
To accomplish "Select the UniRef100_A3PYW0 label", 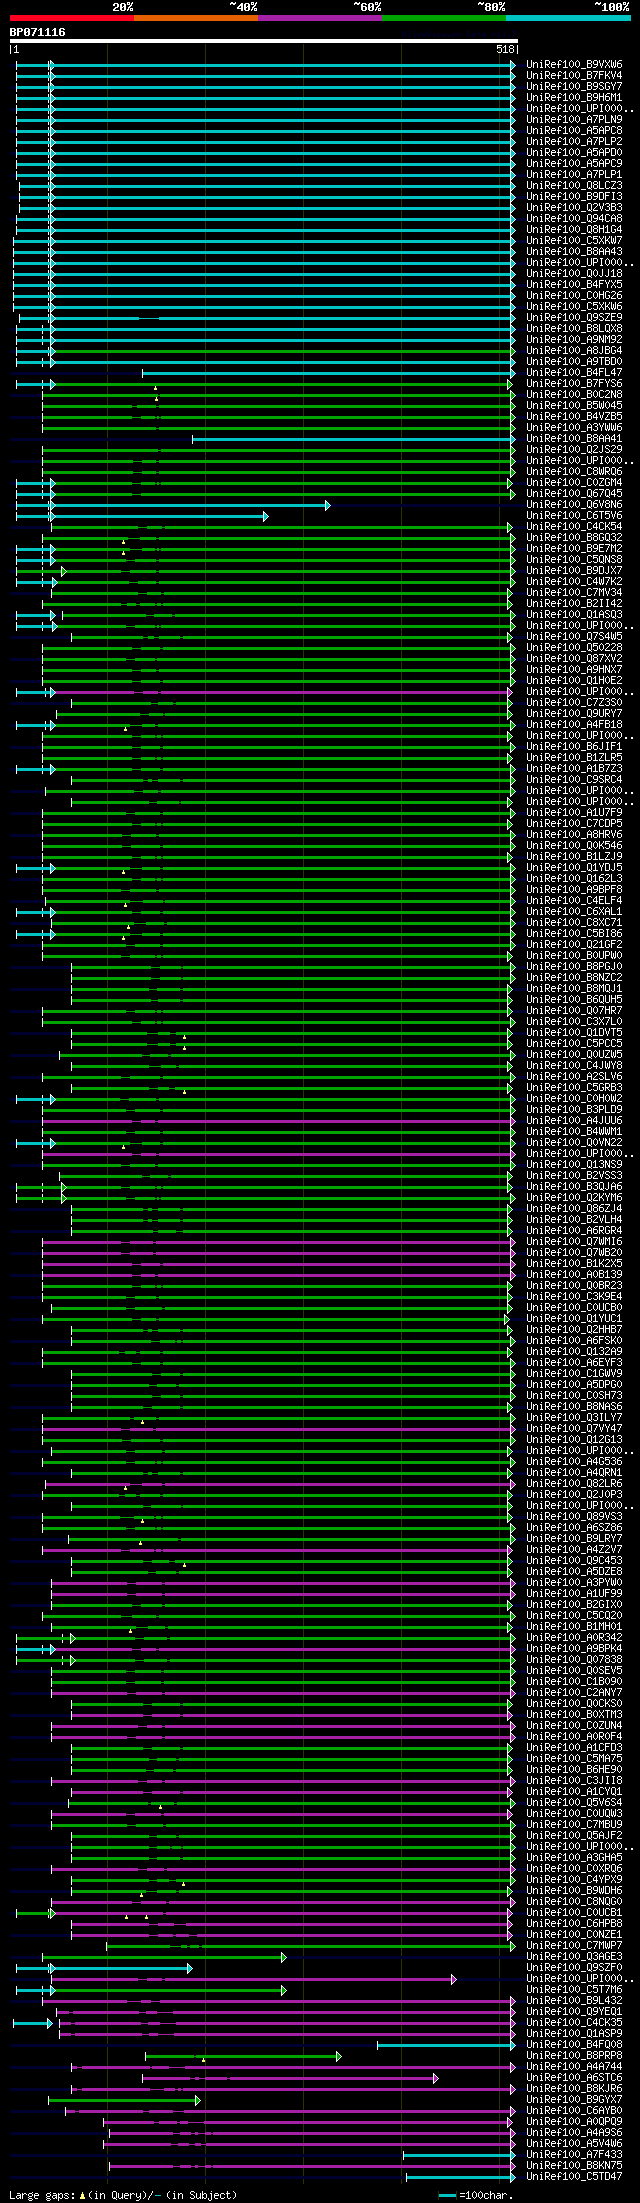I will click(x=574, y=1583).
